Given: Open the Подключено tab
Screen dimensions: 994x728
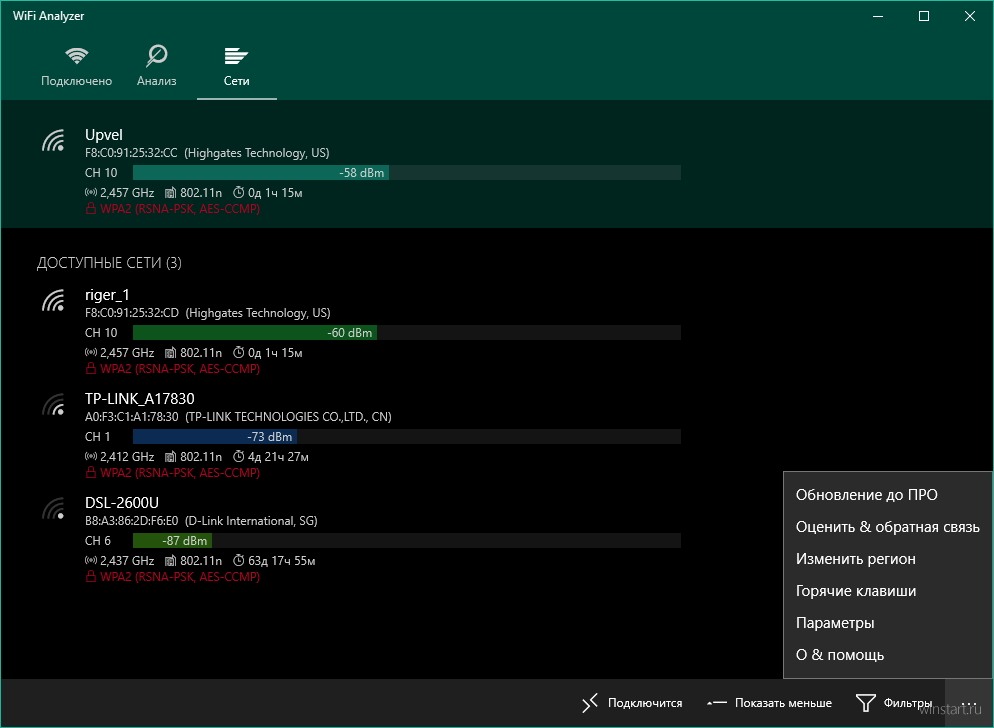Looking at the screenshot, I should coord(77,66).
